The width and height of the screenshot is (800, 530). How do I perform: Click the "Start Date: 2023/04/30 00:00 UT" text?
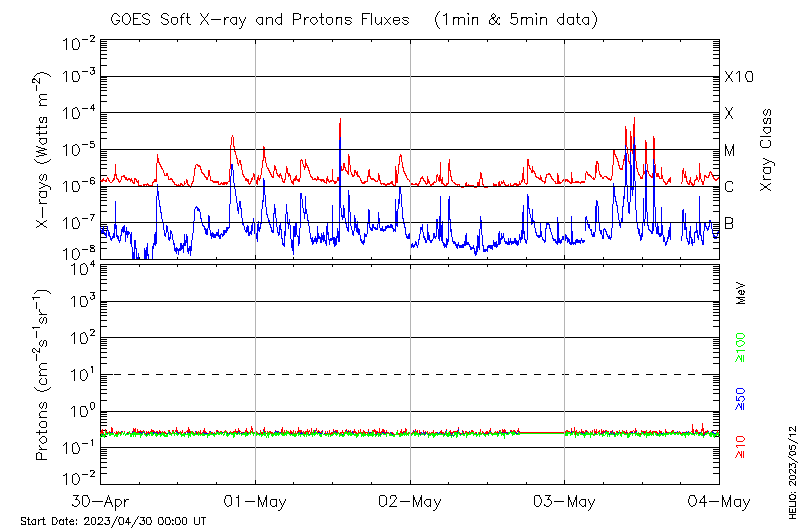point(113,521)
